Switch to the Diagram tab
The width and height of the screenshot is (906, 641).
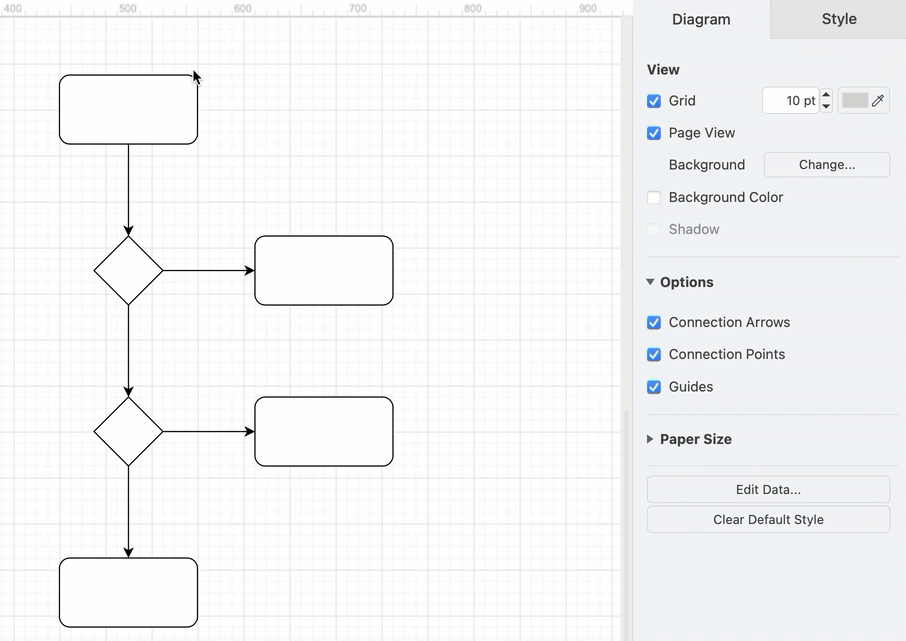pos(701,19)
